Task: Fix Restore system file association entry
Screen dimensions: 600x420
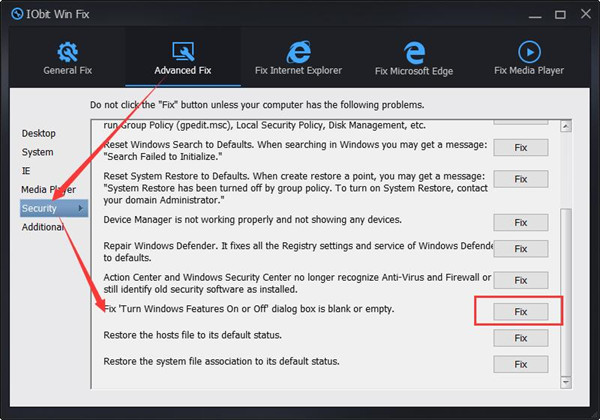Action: [x=521, y=364]
